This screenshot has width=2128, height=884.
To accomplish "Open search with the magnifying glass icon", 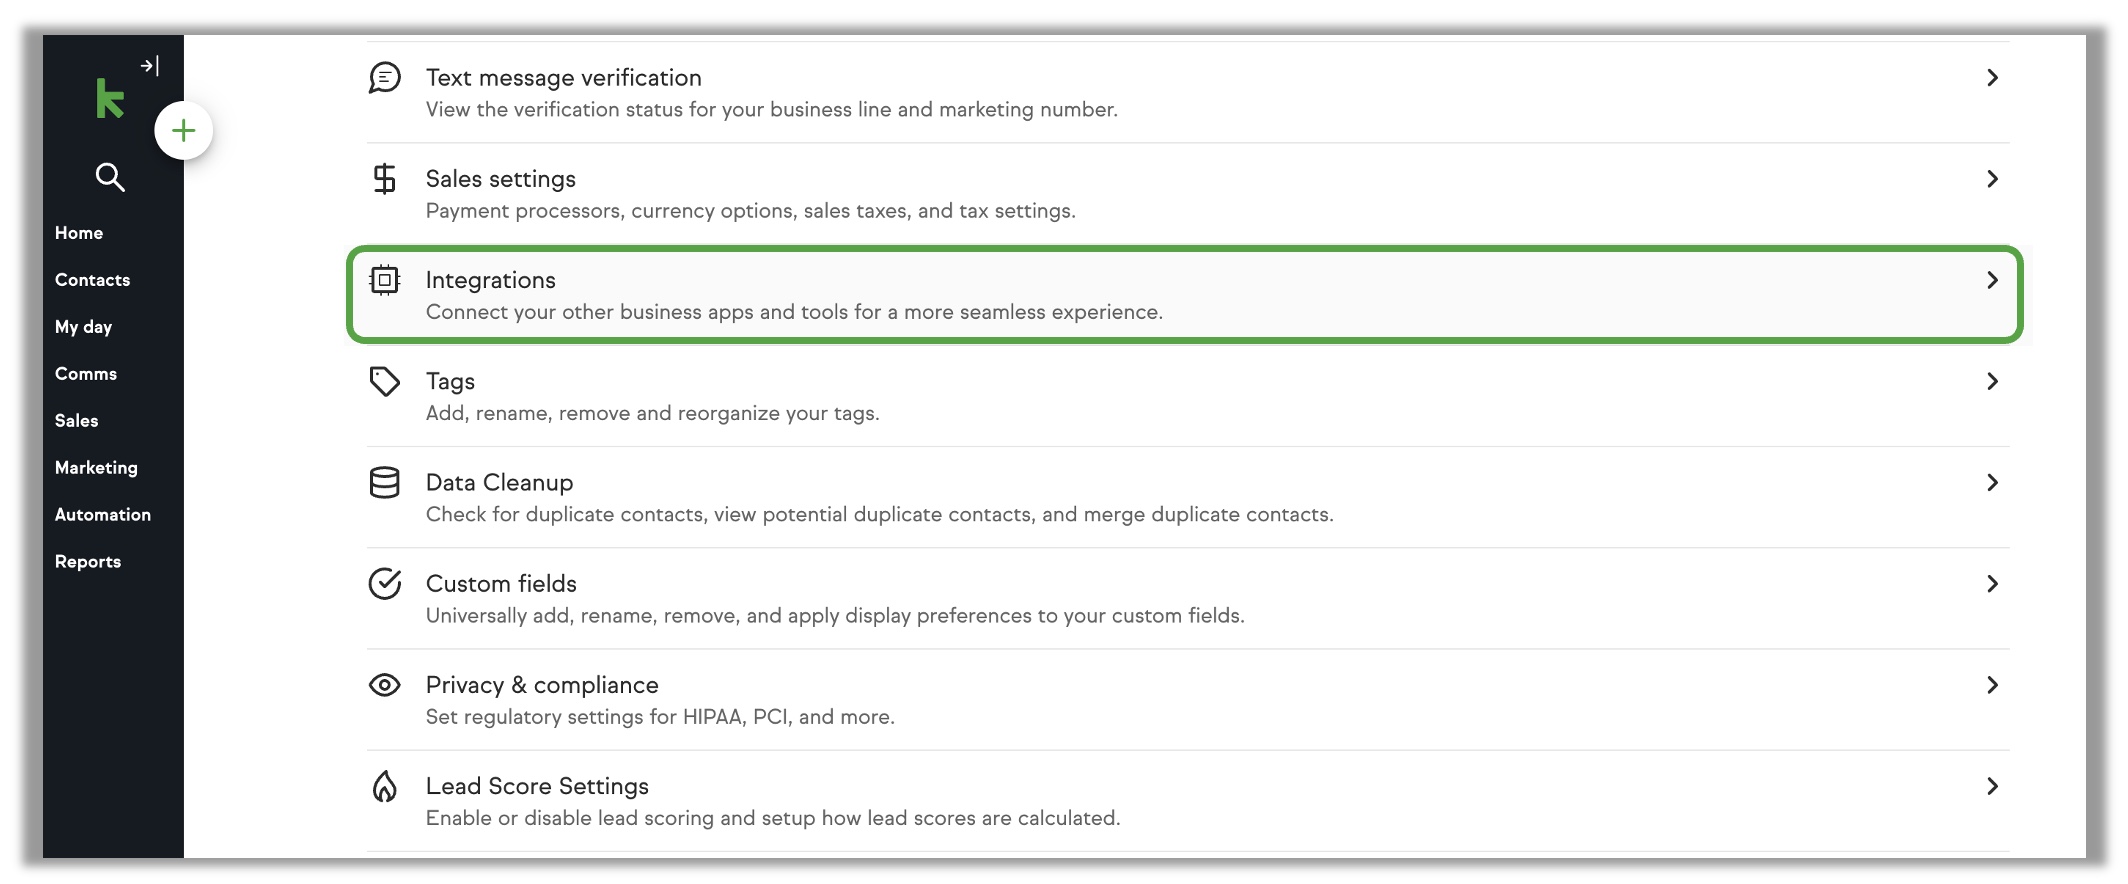I will (110, 177).
